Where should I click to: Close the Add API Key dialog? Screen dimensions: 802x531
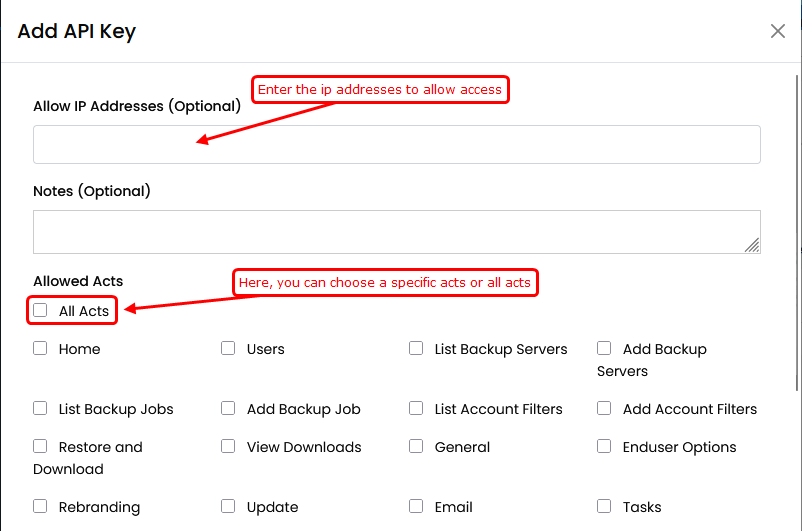778,31
